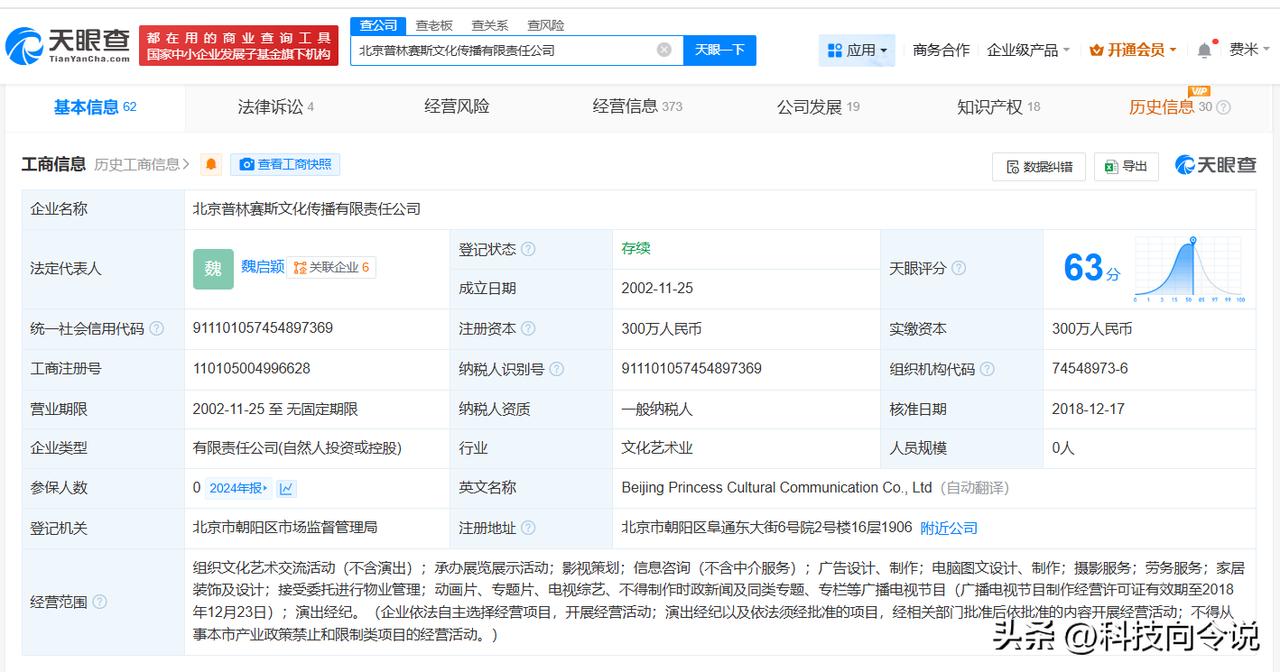Click help icon next to 经营范围
This screenshot has width=1280, height=672.
(x=99, y=602)
